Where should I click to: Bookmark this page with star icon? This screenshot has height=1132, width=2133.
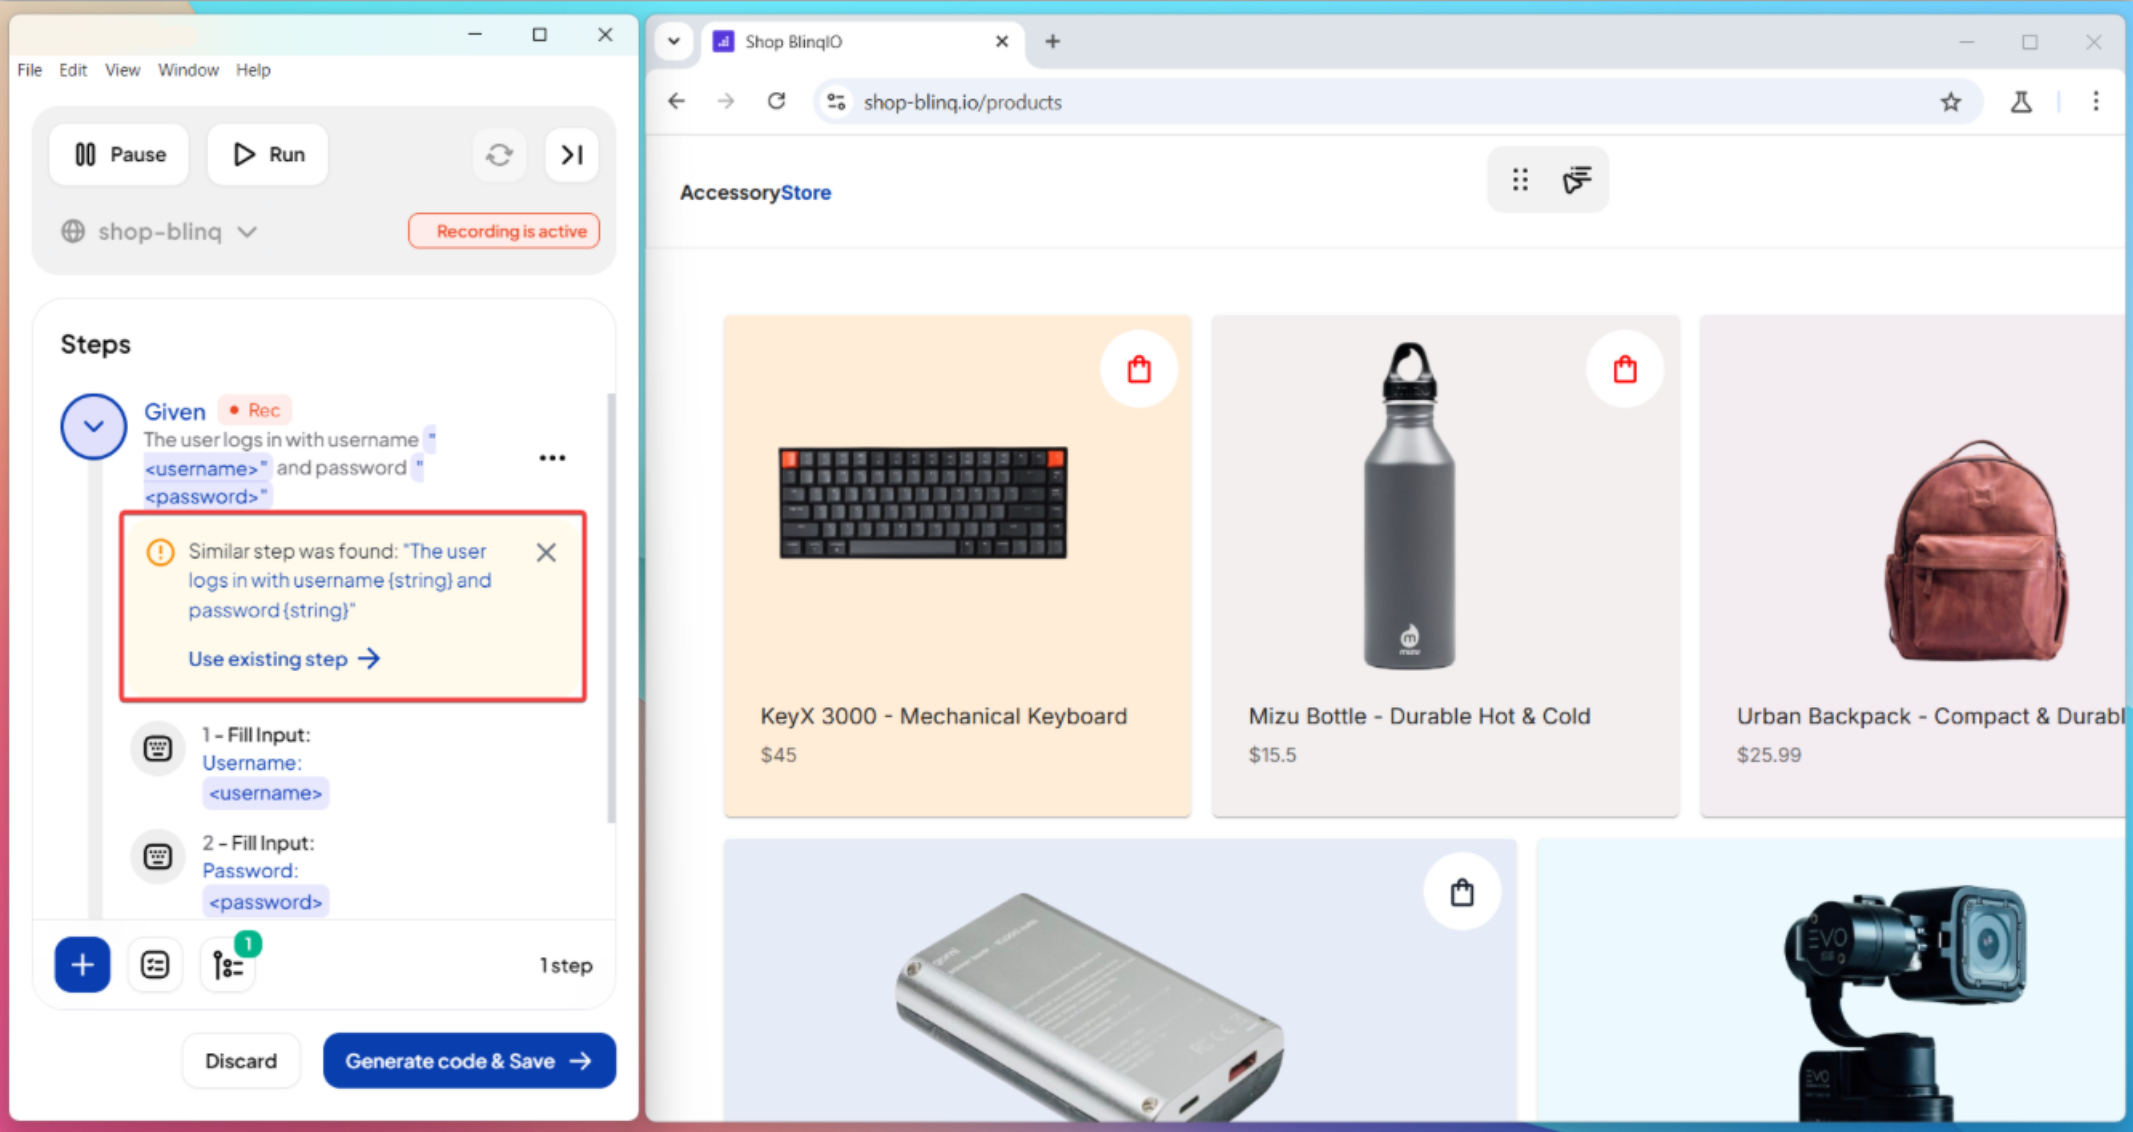coord(1950,102)
